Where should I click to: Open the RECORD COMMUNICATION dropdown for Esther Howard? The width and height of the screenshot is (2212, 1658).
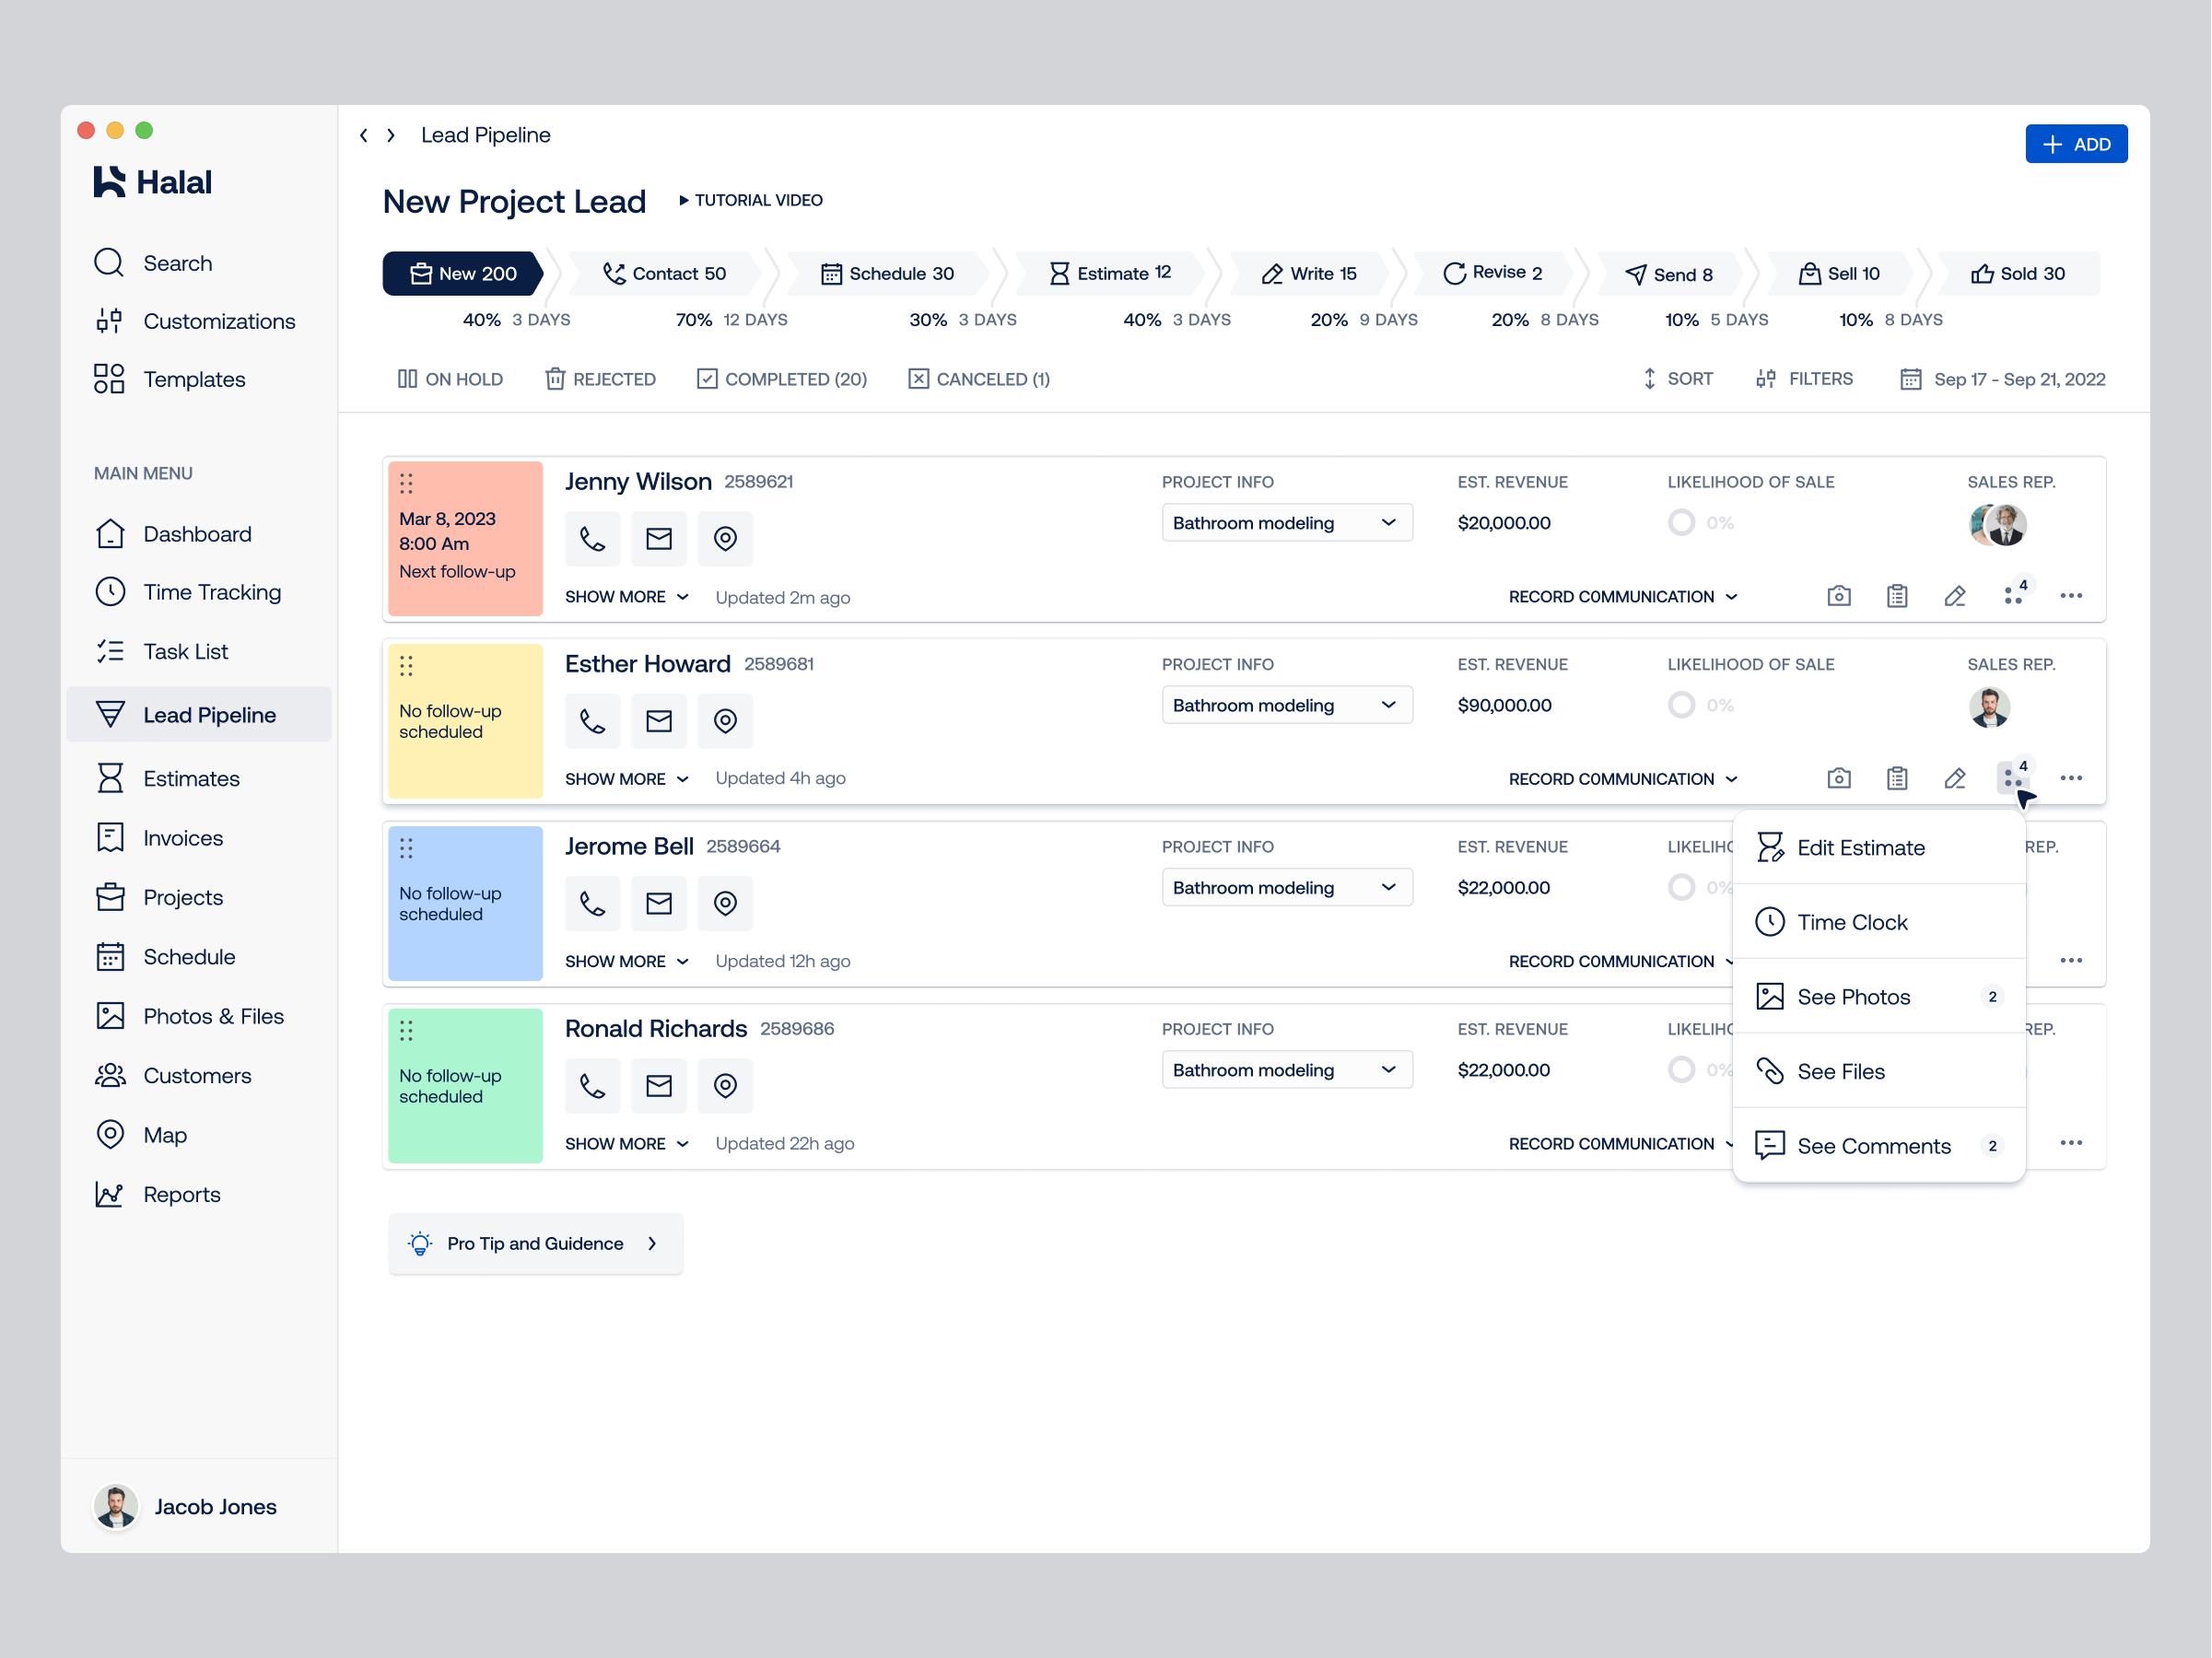coord(1622,778)
